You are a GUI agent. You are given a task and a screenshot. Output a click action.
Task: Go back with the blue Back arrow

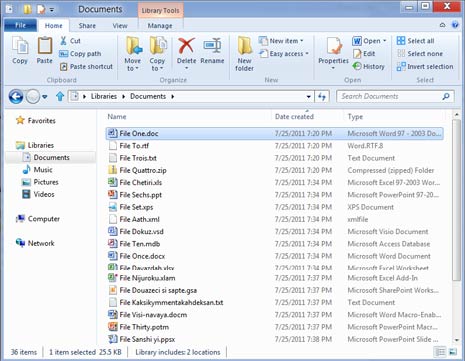[x=16, y=97]
